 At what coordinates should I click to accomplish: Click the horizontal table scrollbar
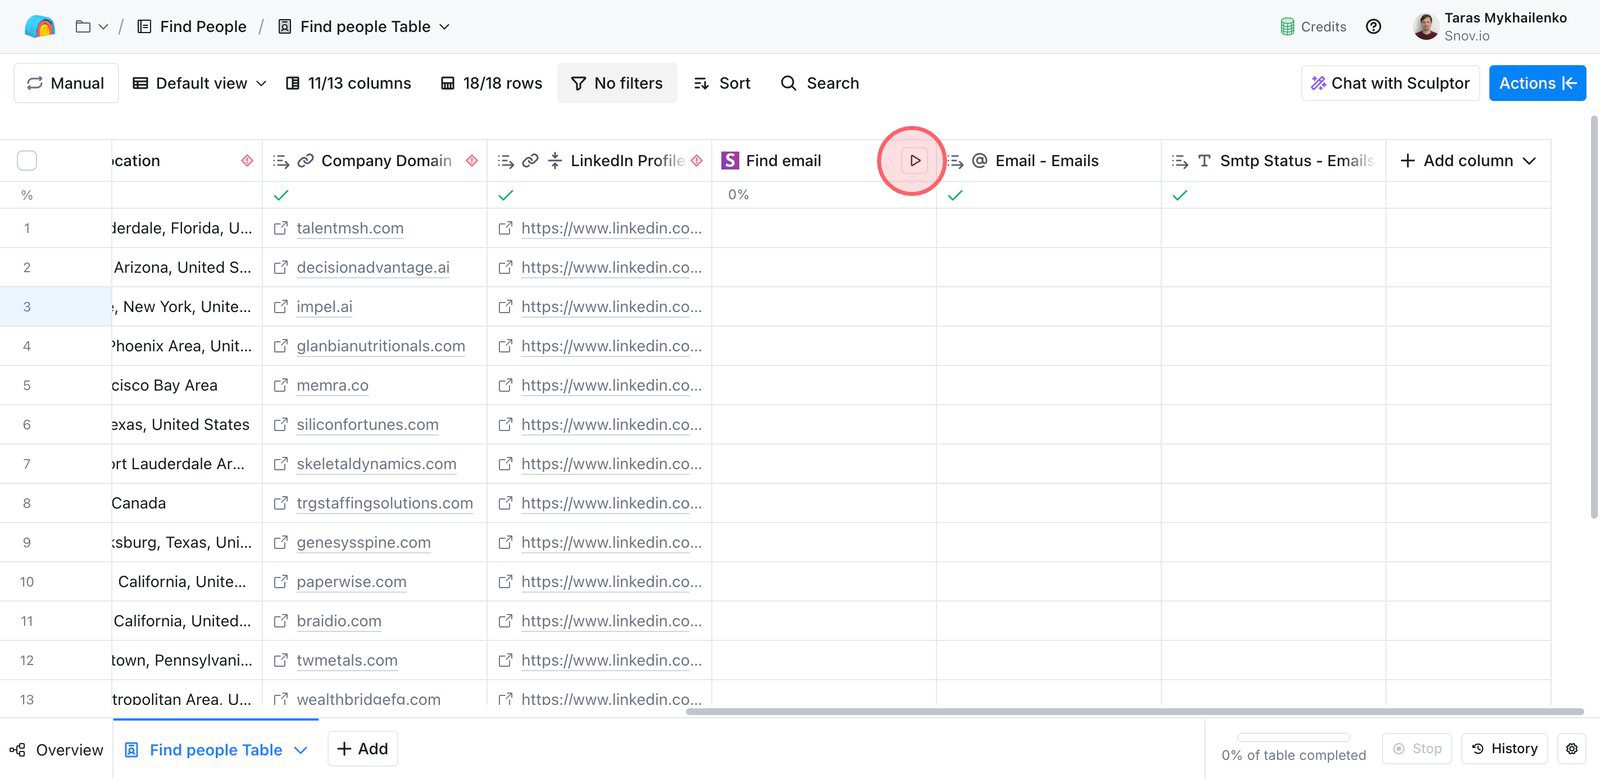coord(1134,712)
